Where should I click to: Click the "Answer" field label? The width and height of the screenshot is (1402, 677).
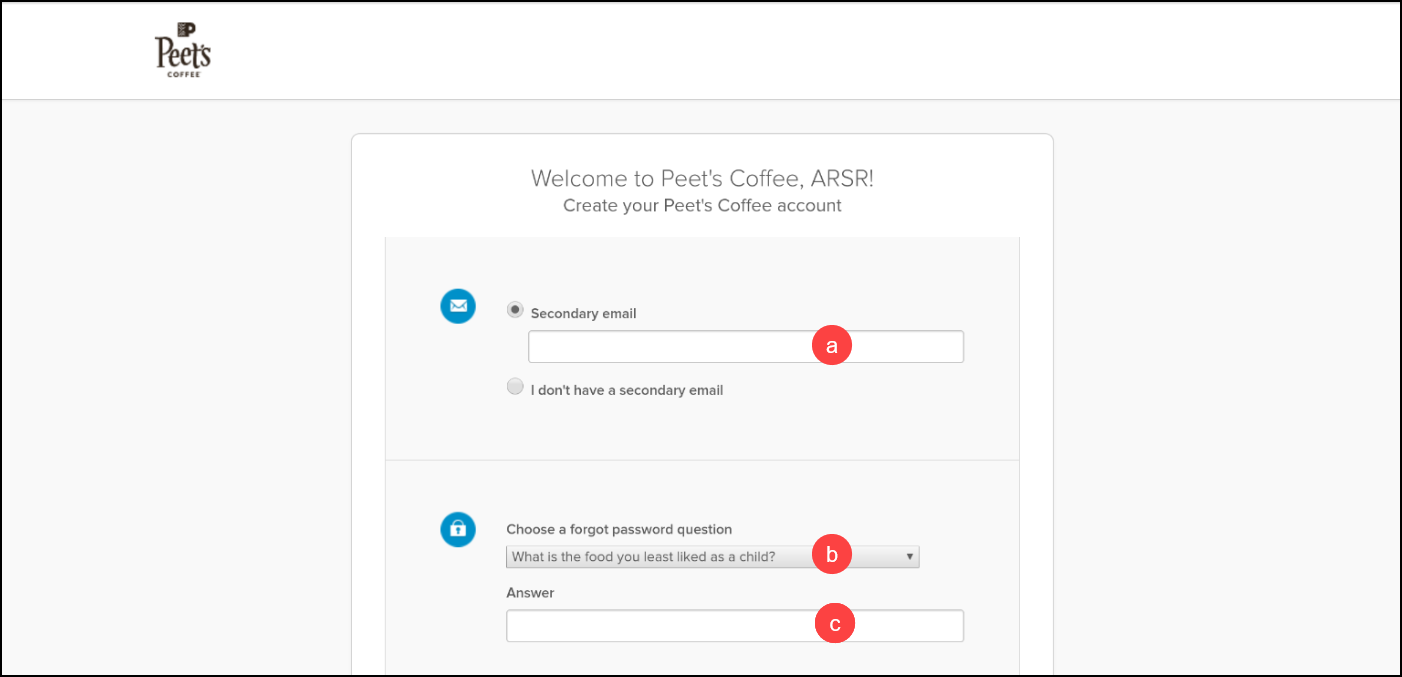point(530,593)
